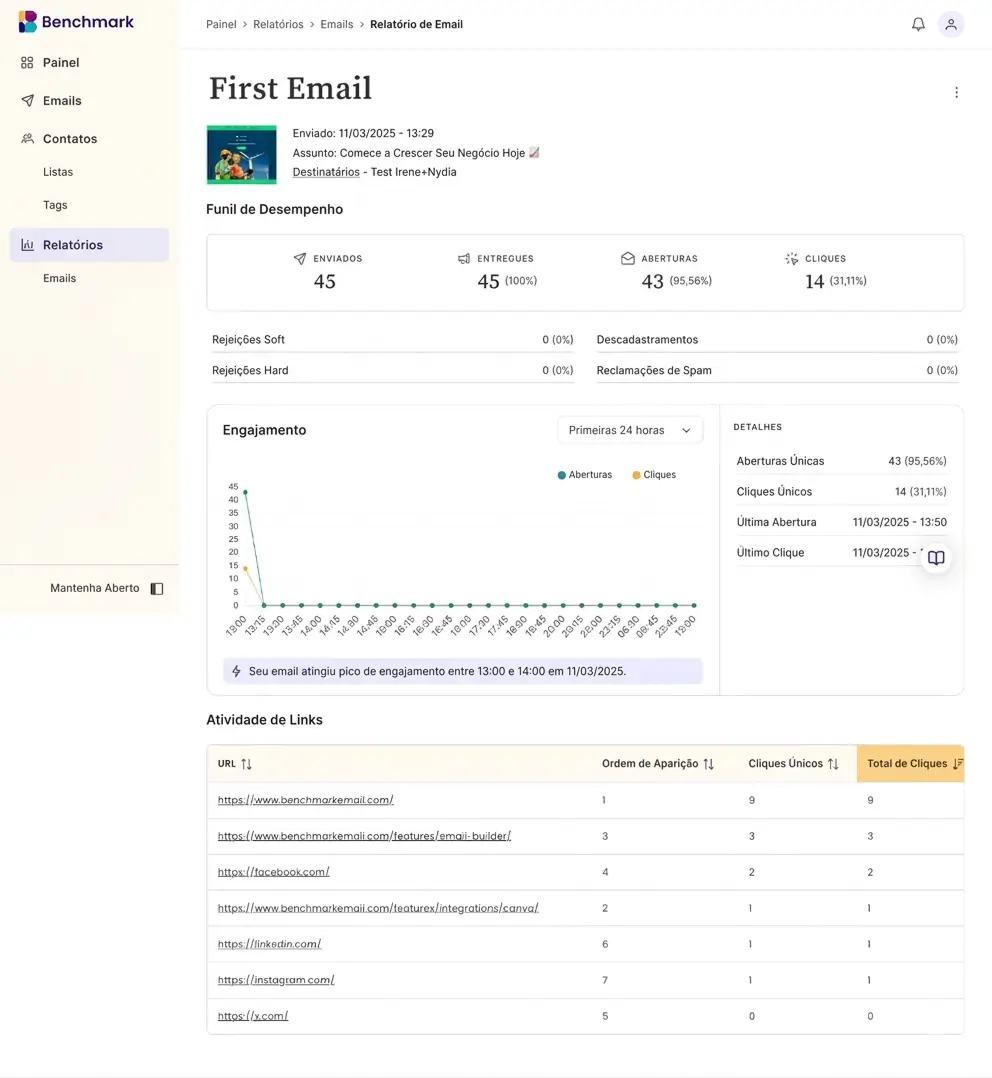Sort by URL column arrows

246,764
